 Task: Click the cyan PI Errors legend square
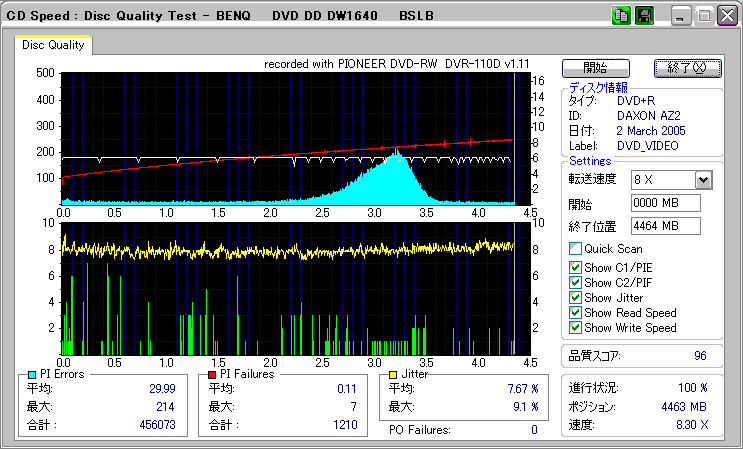31,374
